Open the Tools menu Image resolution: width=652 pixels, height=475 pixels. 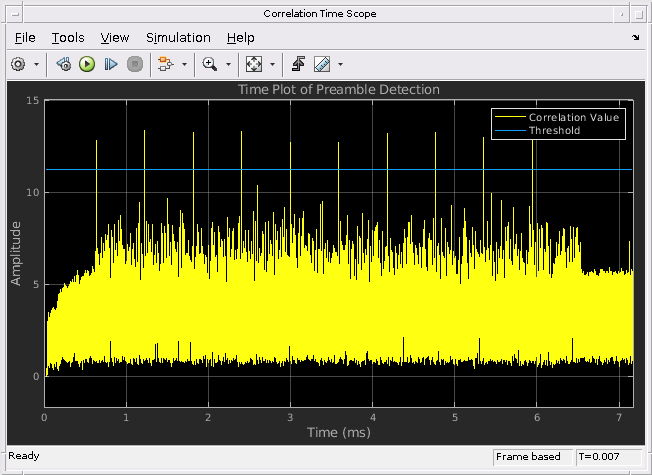click(68, 37)
